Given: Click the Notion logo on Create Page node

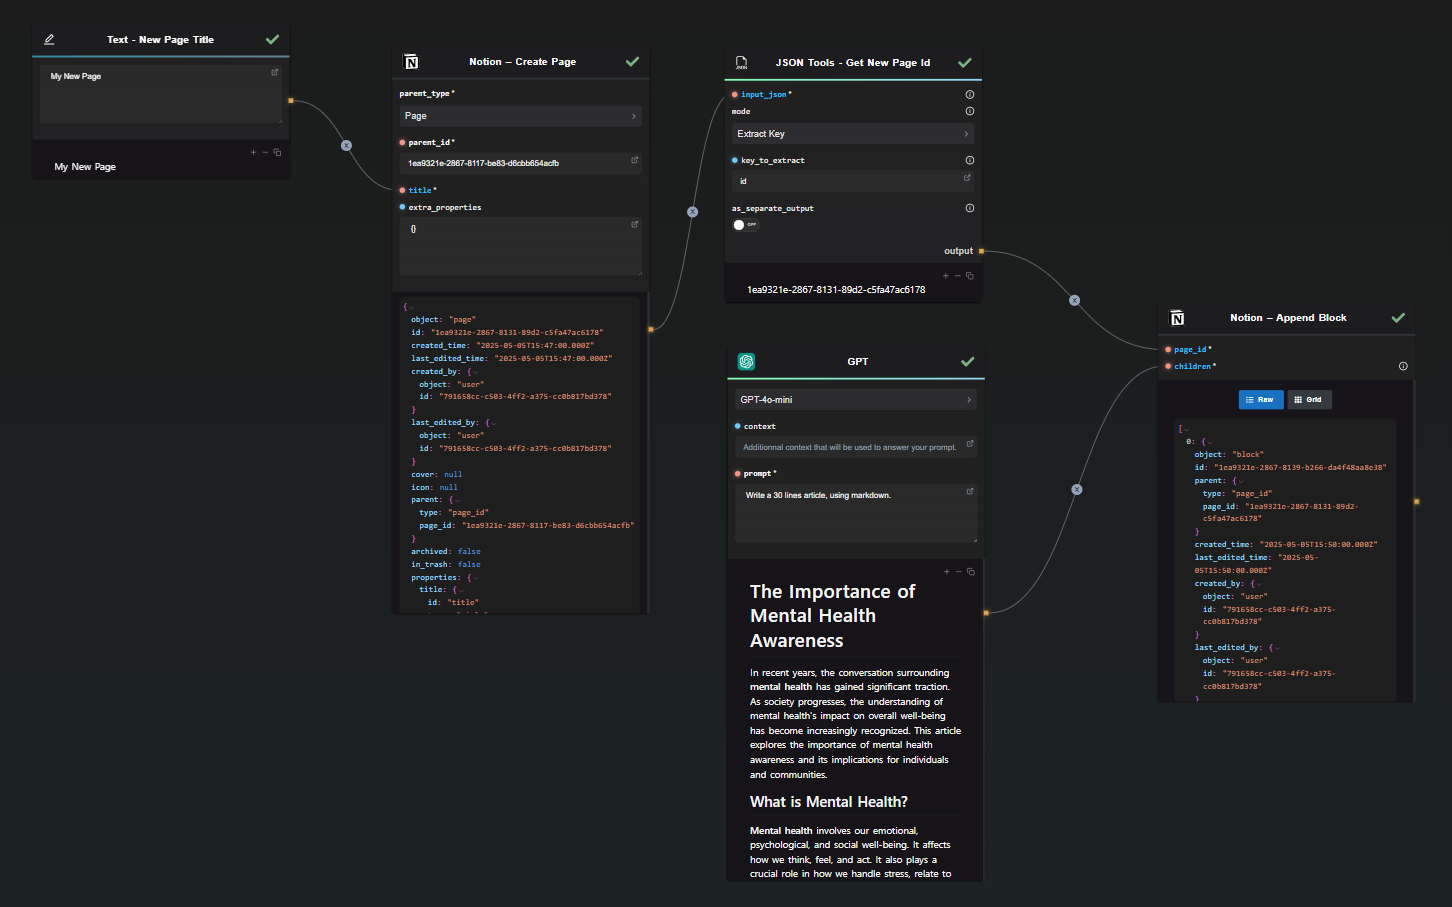Looking at the screenshot, I should 410,62.
